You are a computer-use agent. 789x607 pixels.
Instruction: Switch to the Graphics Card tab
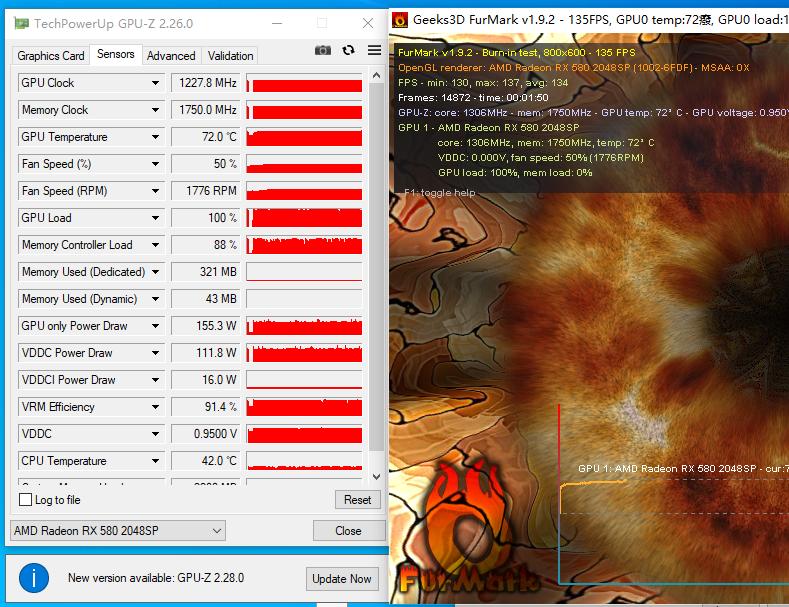point(51,55)
